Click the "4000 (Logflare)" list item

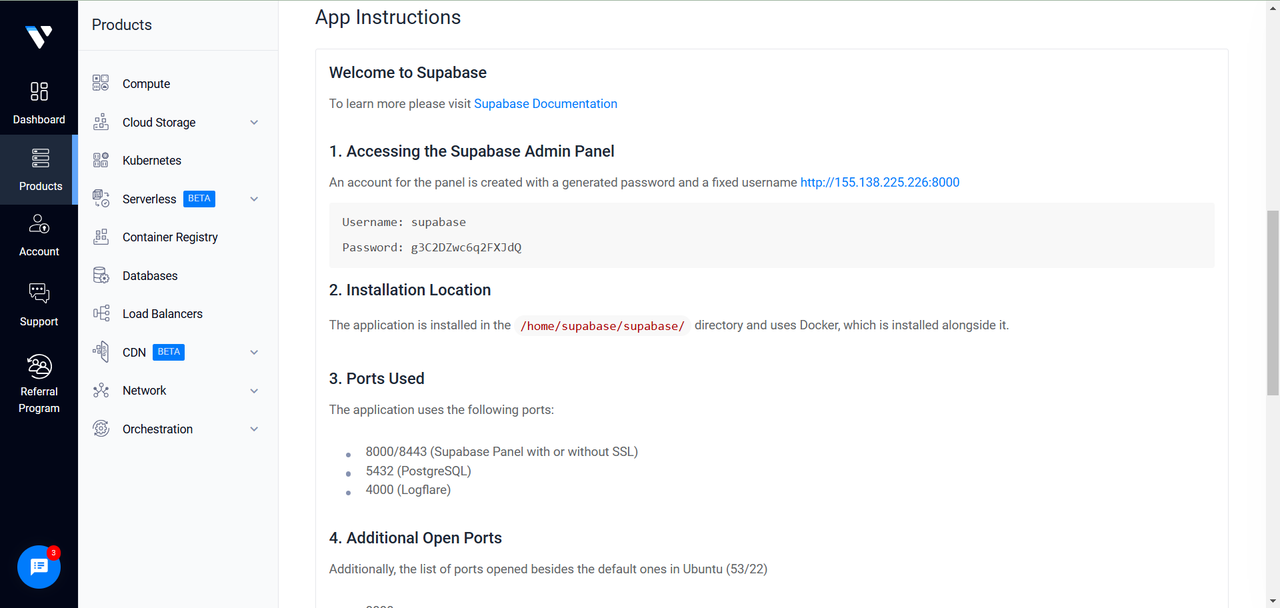click(x=408, y=490)
